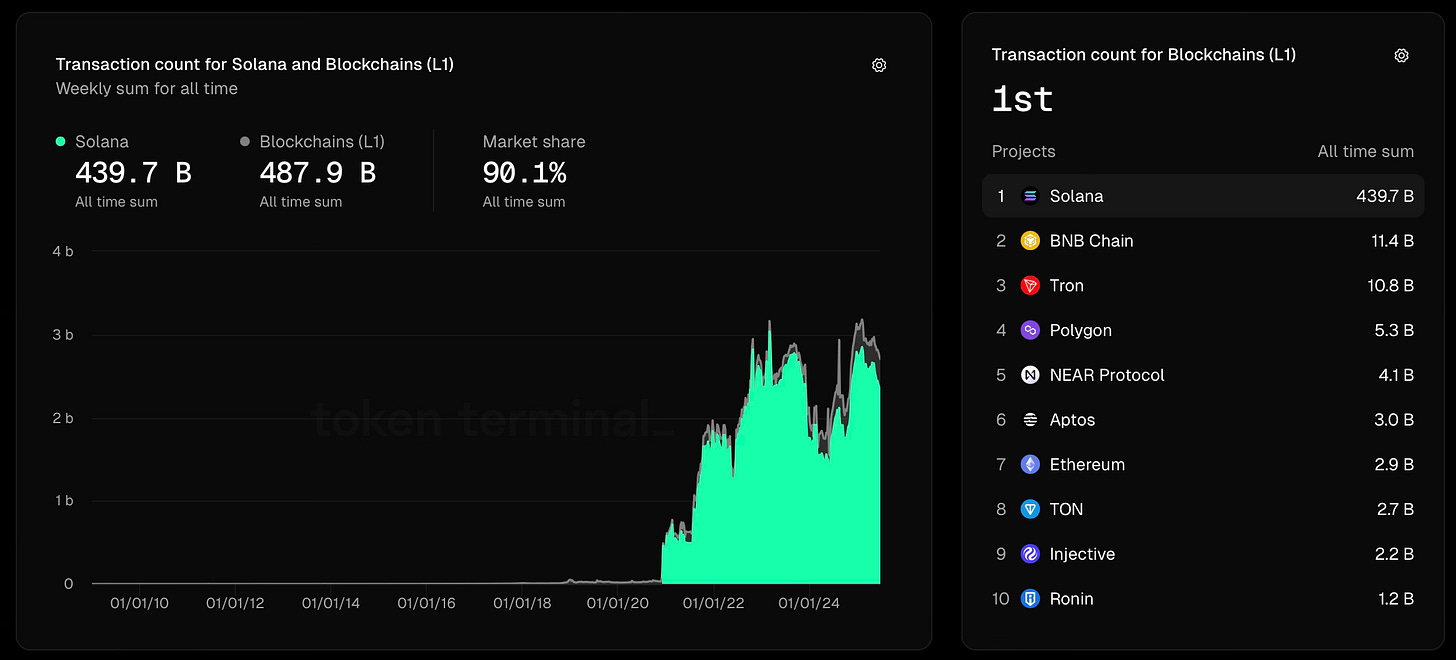
Task: Click the 3 b y-axis label
Action: [x=63, y=335]
